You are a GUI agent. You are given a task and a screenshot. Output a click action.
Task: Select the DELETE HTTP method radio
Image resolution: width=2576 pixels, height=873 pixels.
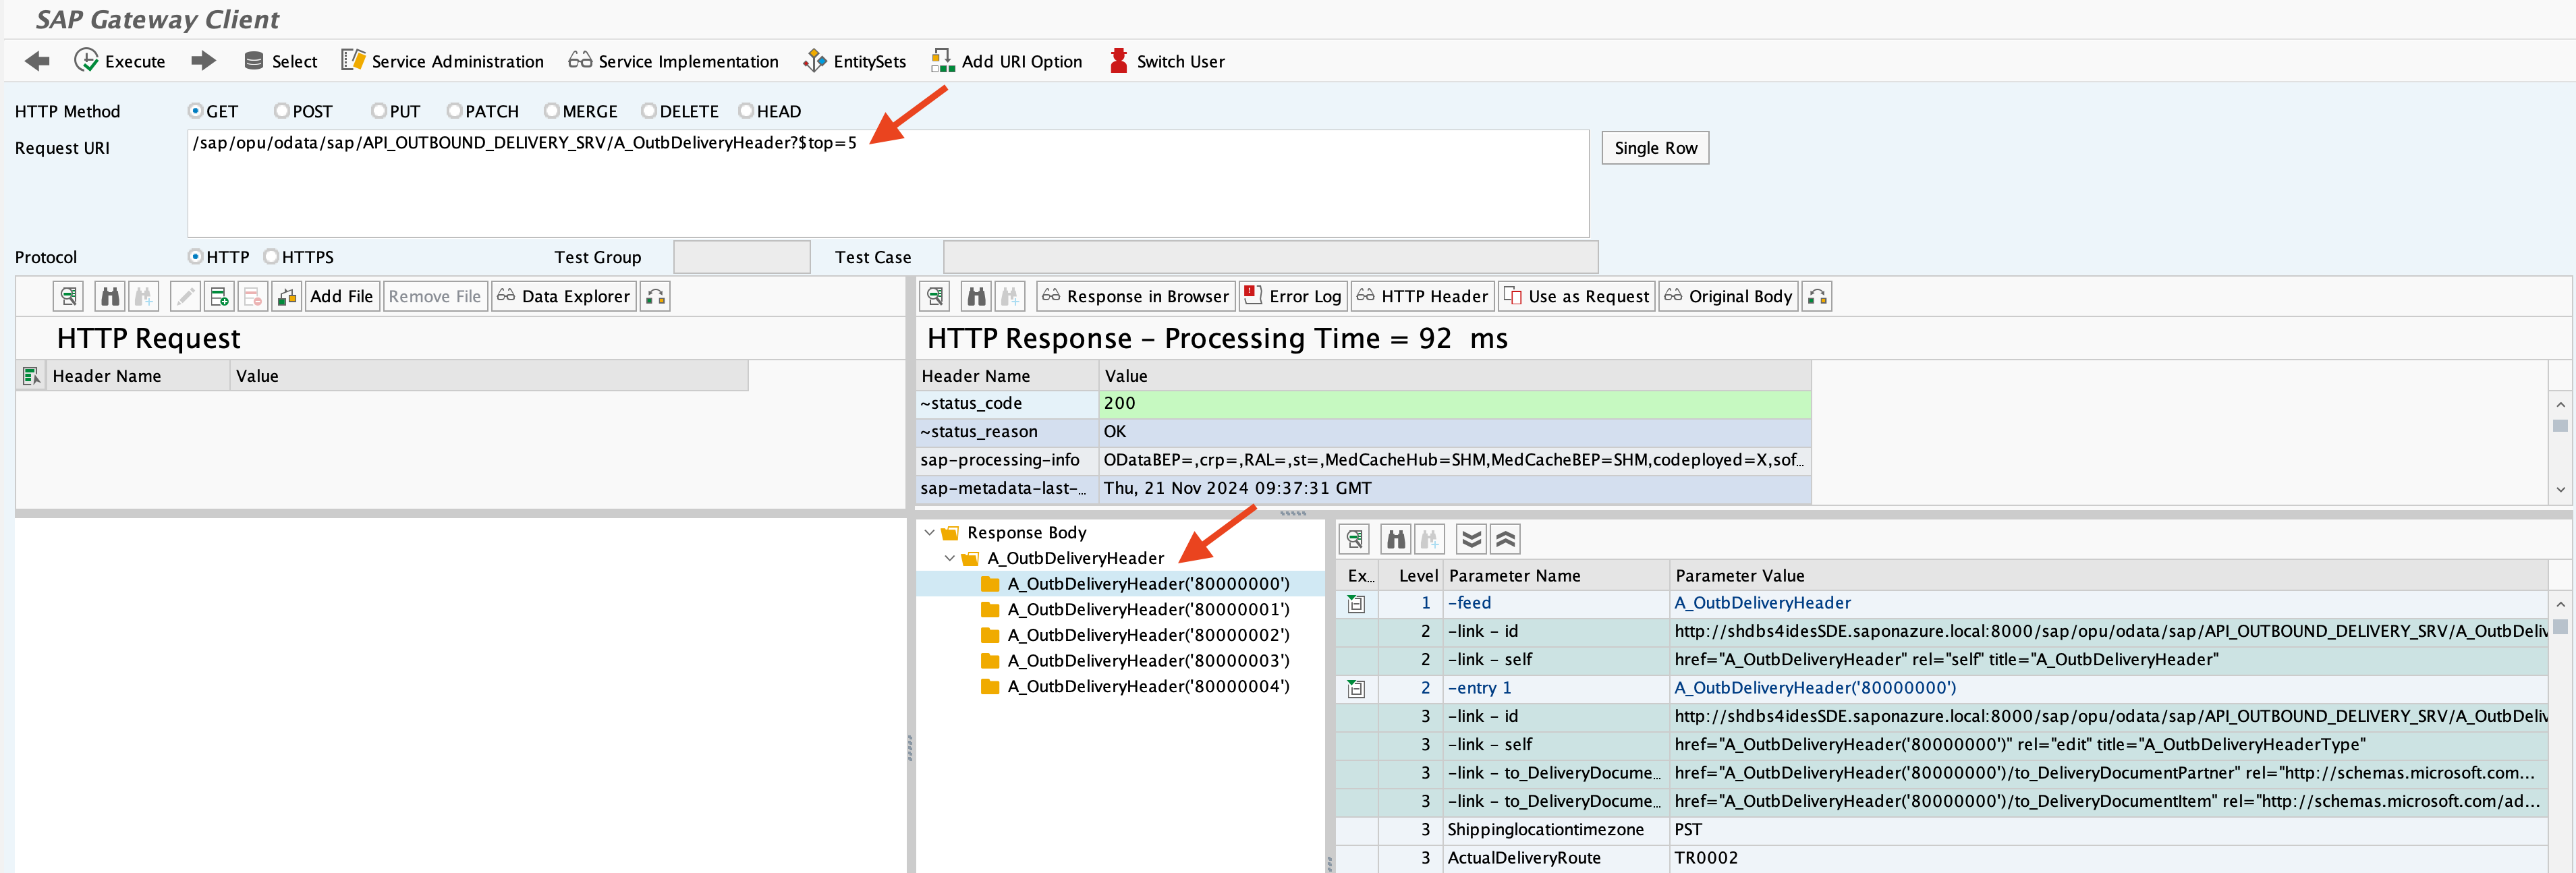pyautogui.click(x=649, y=111)
